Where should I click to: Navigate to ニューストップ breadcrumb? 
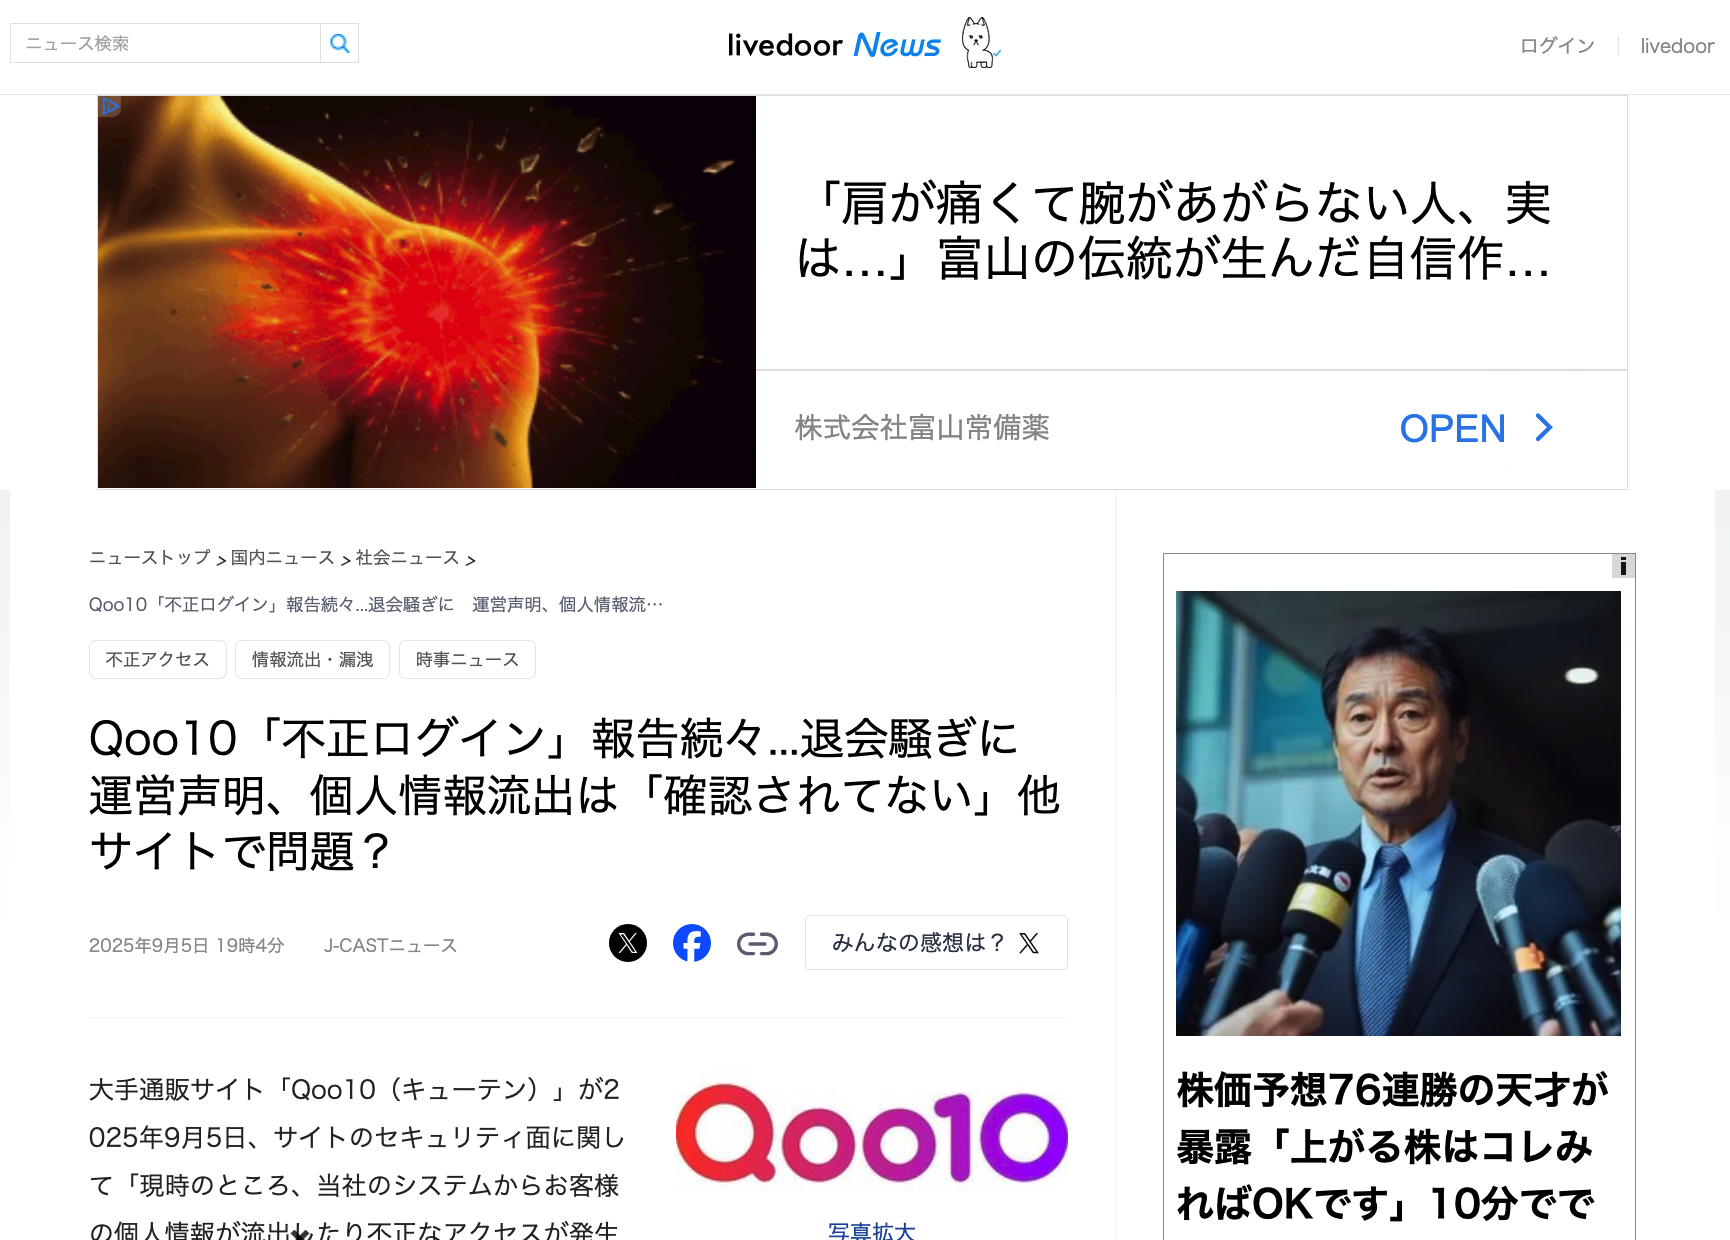[150, 558]
